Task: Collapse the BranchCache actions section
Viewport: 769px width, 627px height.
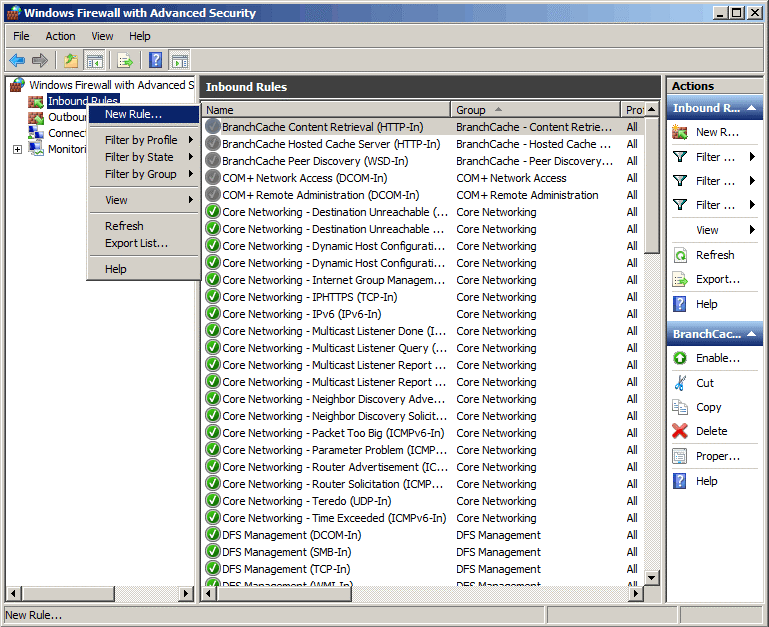Action: (751, 334)
